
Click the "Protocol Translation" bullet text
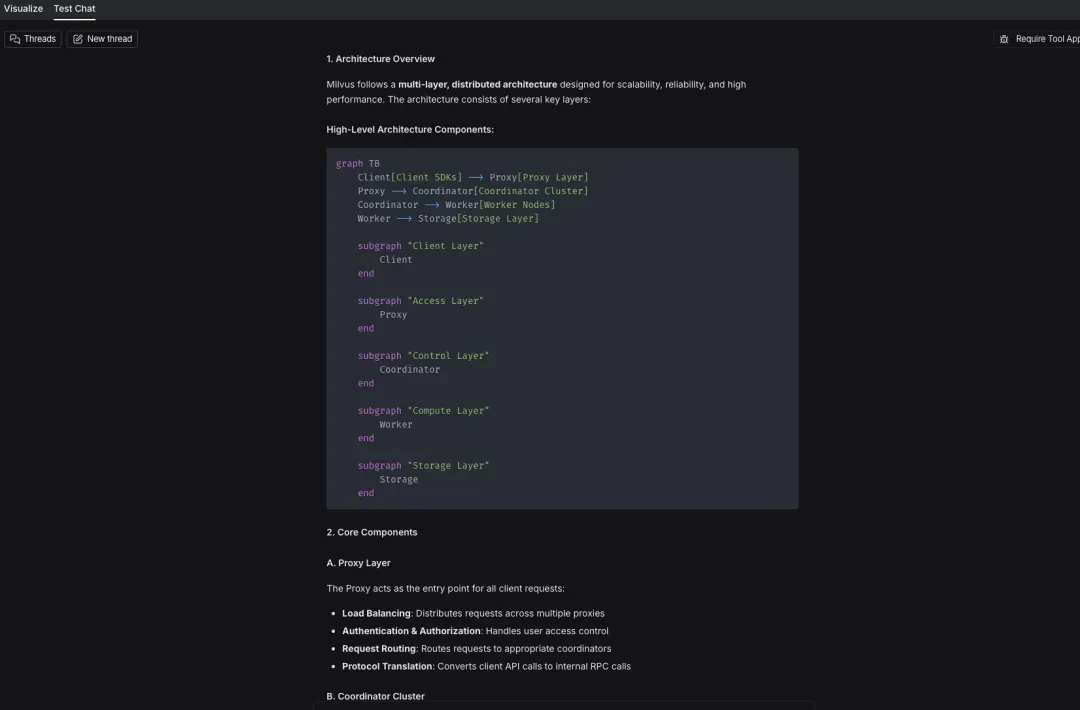click(387, 666)
